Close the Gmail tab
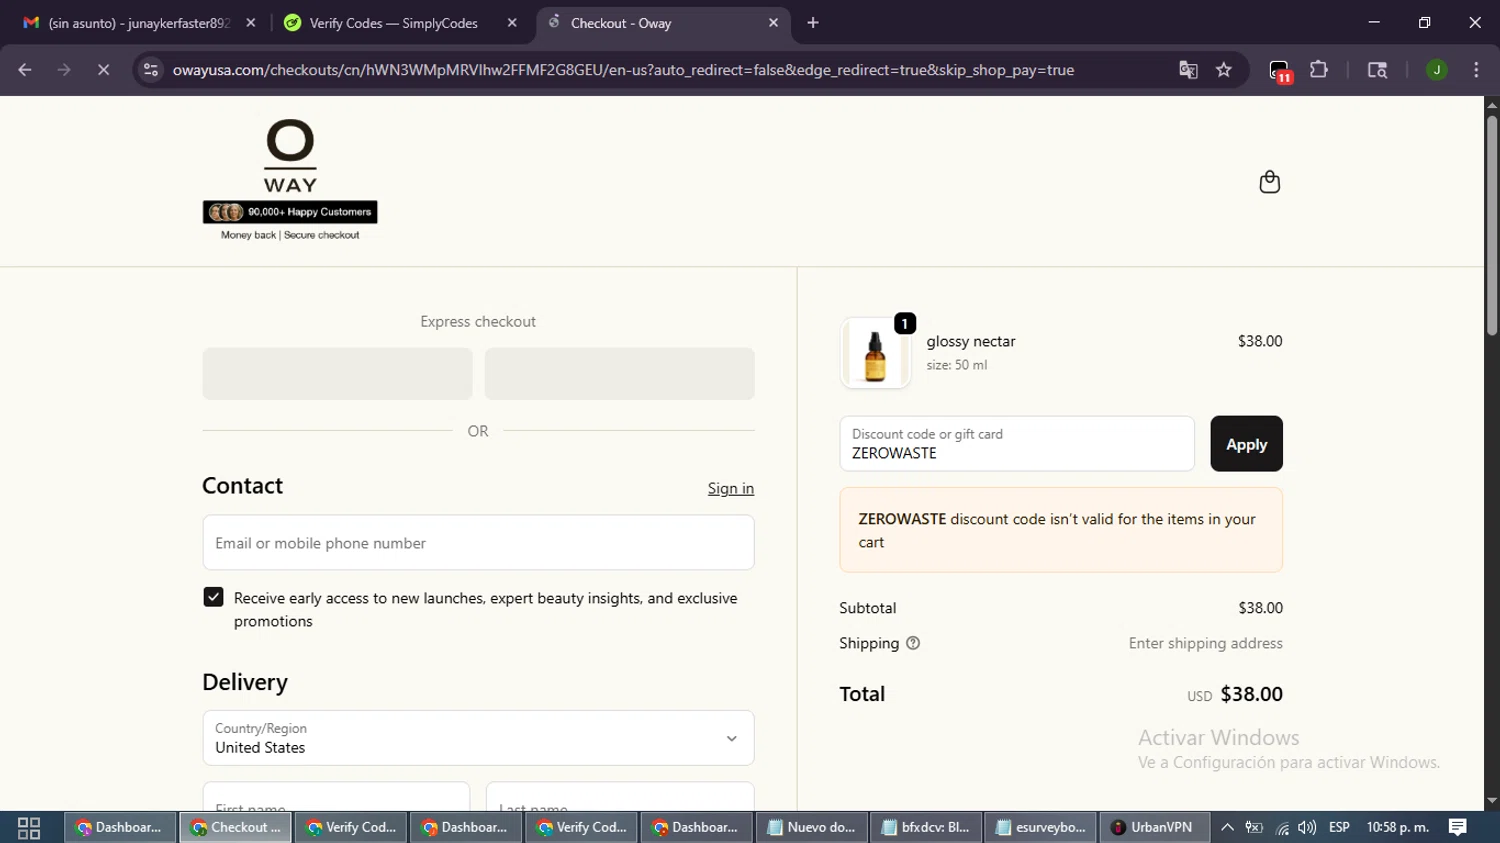The width and height of the screenshot is (1500, 843). coord(251,23)
